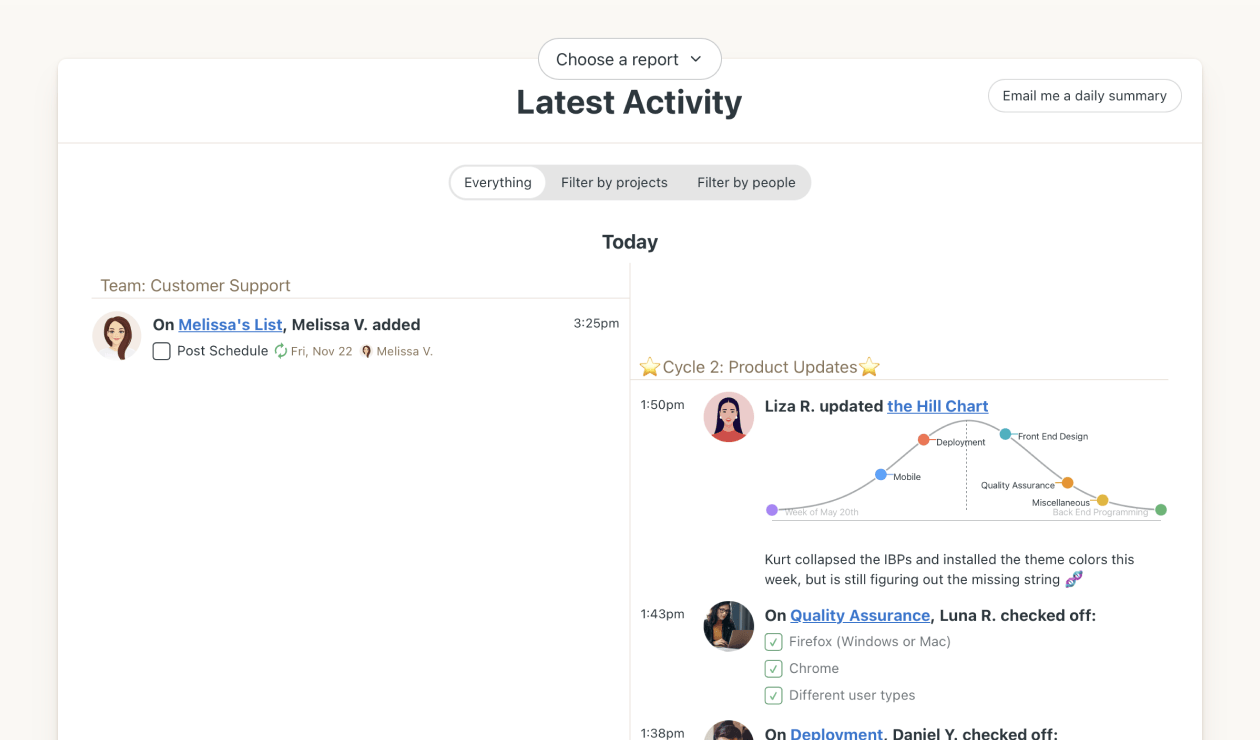Click Email me a daily summary
Image resolution: width=1260 pixels, height=740 pixels.
coord(1084,95)
